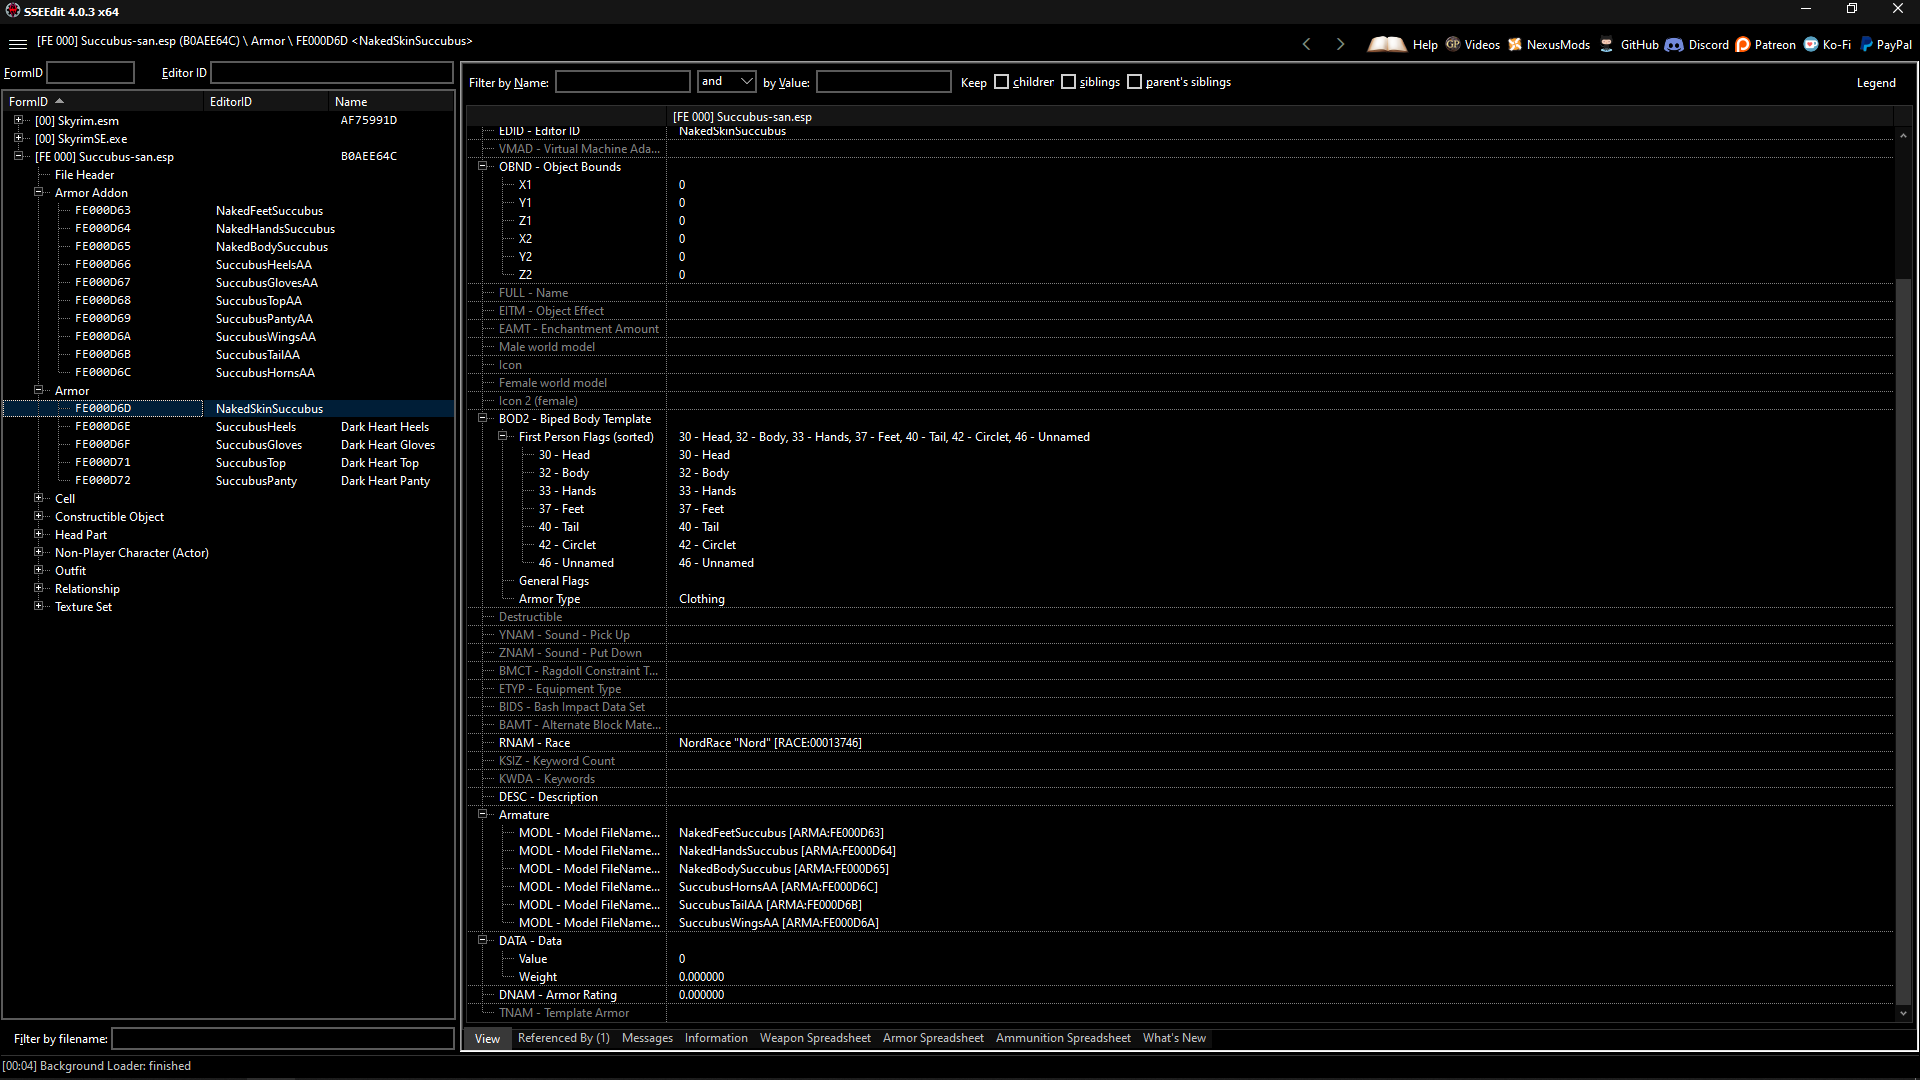
Task: Select SuccubusWingsAA armature entry
Action: [x=779, y=923]
